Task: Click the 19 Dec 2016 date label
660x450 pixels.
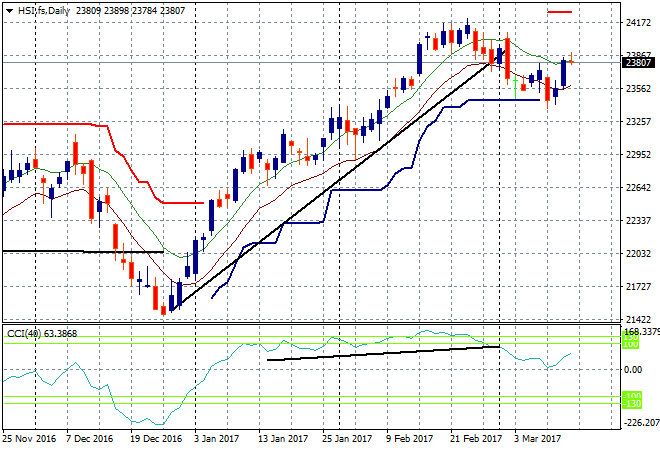Action: coord(156,439)
